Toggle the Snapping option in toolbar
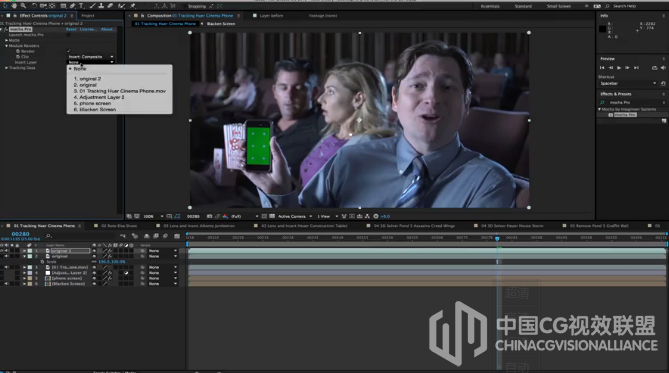This screenshot has height=373, width=669. [x=197, y=6]
